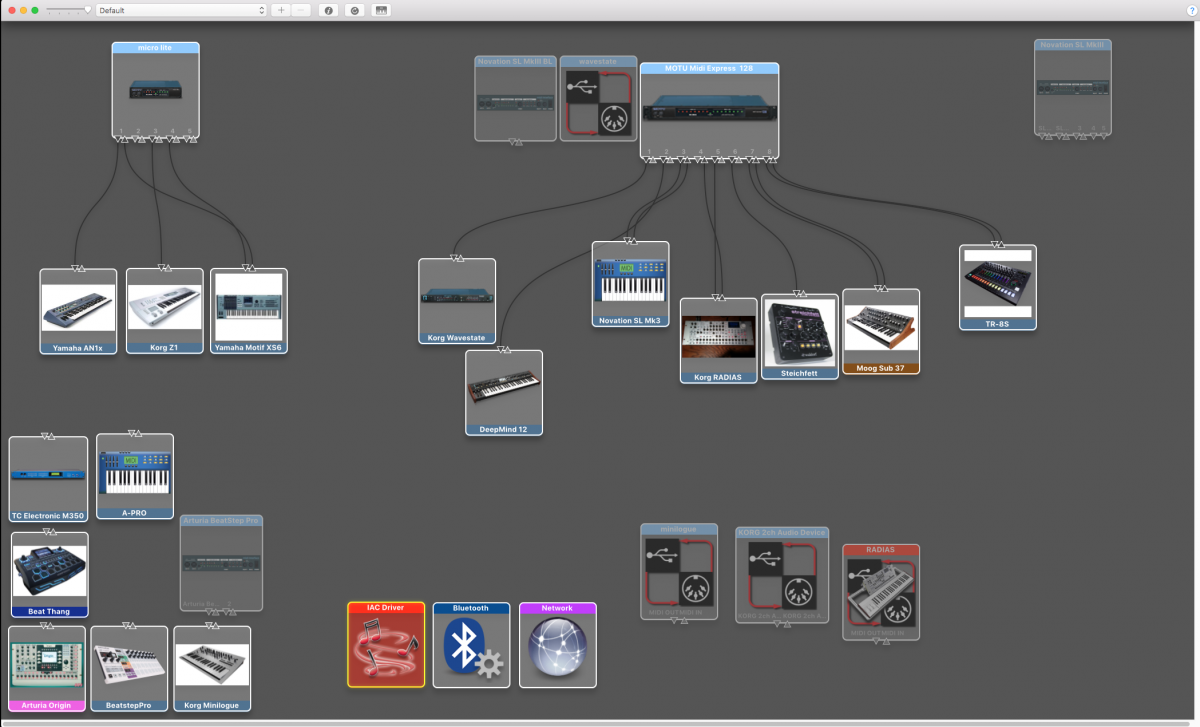Adjust the icon size slider
The width and height of the screenshot is (1200, 727).
68,10
